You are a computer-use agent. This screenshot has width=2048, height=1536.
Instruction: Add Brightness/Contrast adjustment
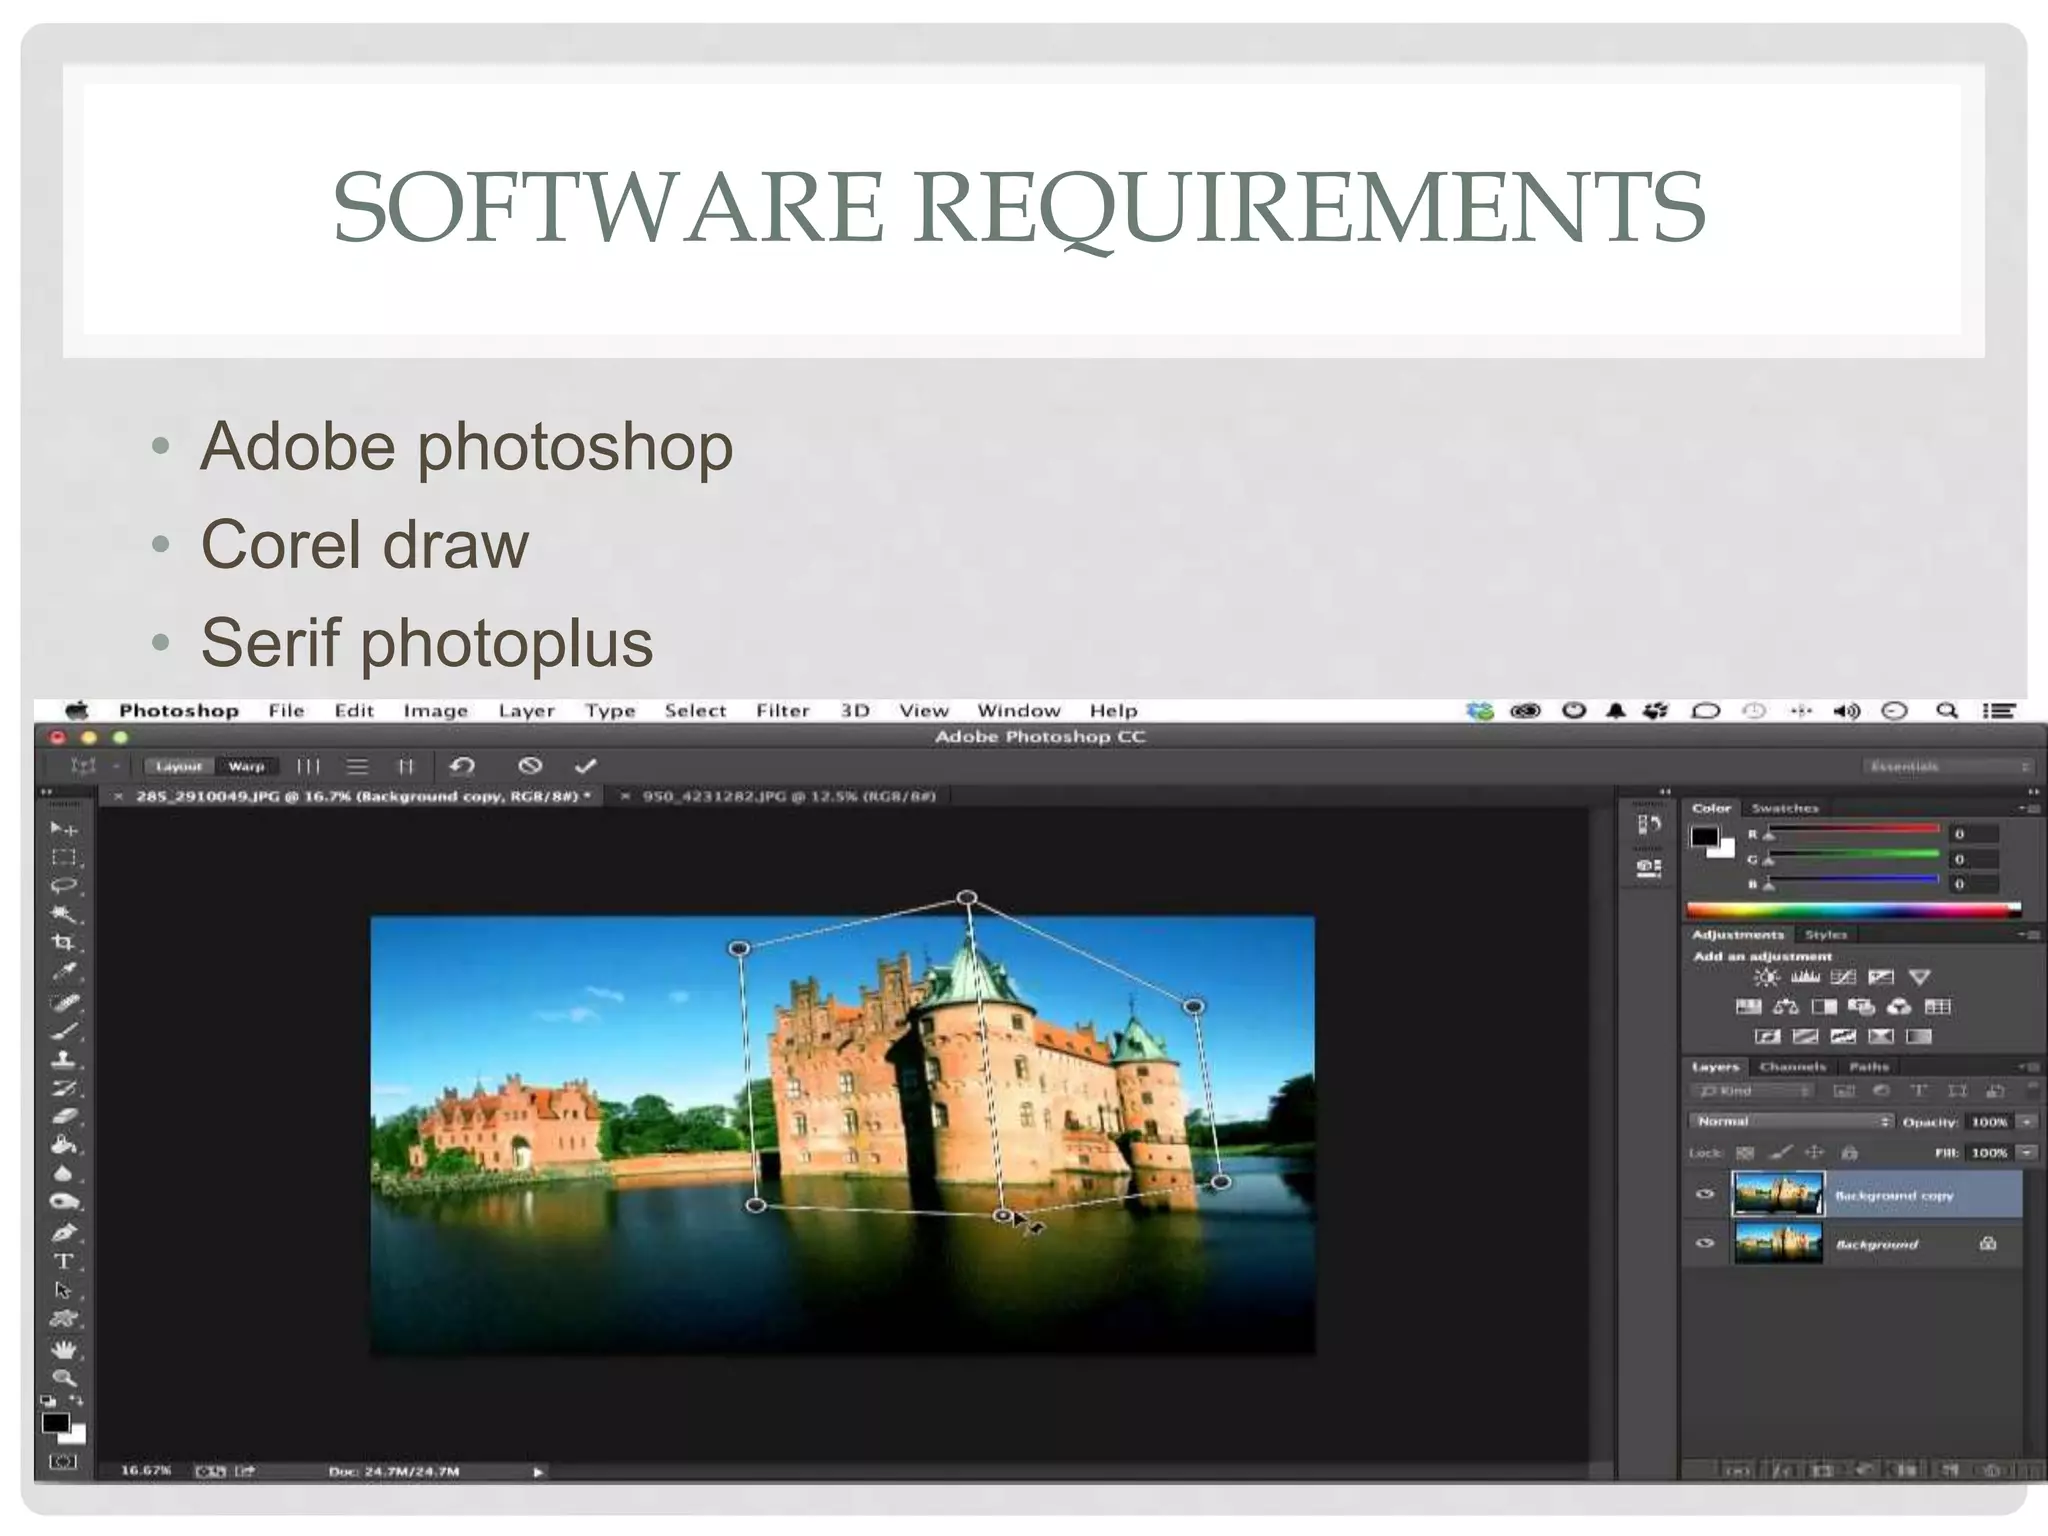(1767, 977)
